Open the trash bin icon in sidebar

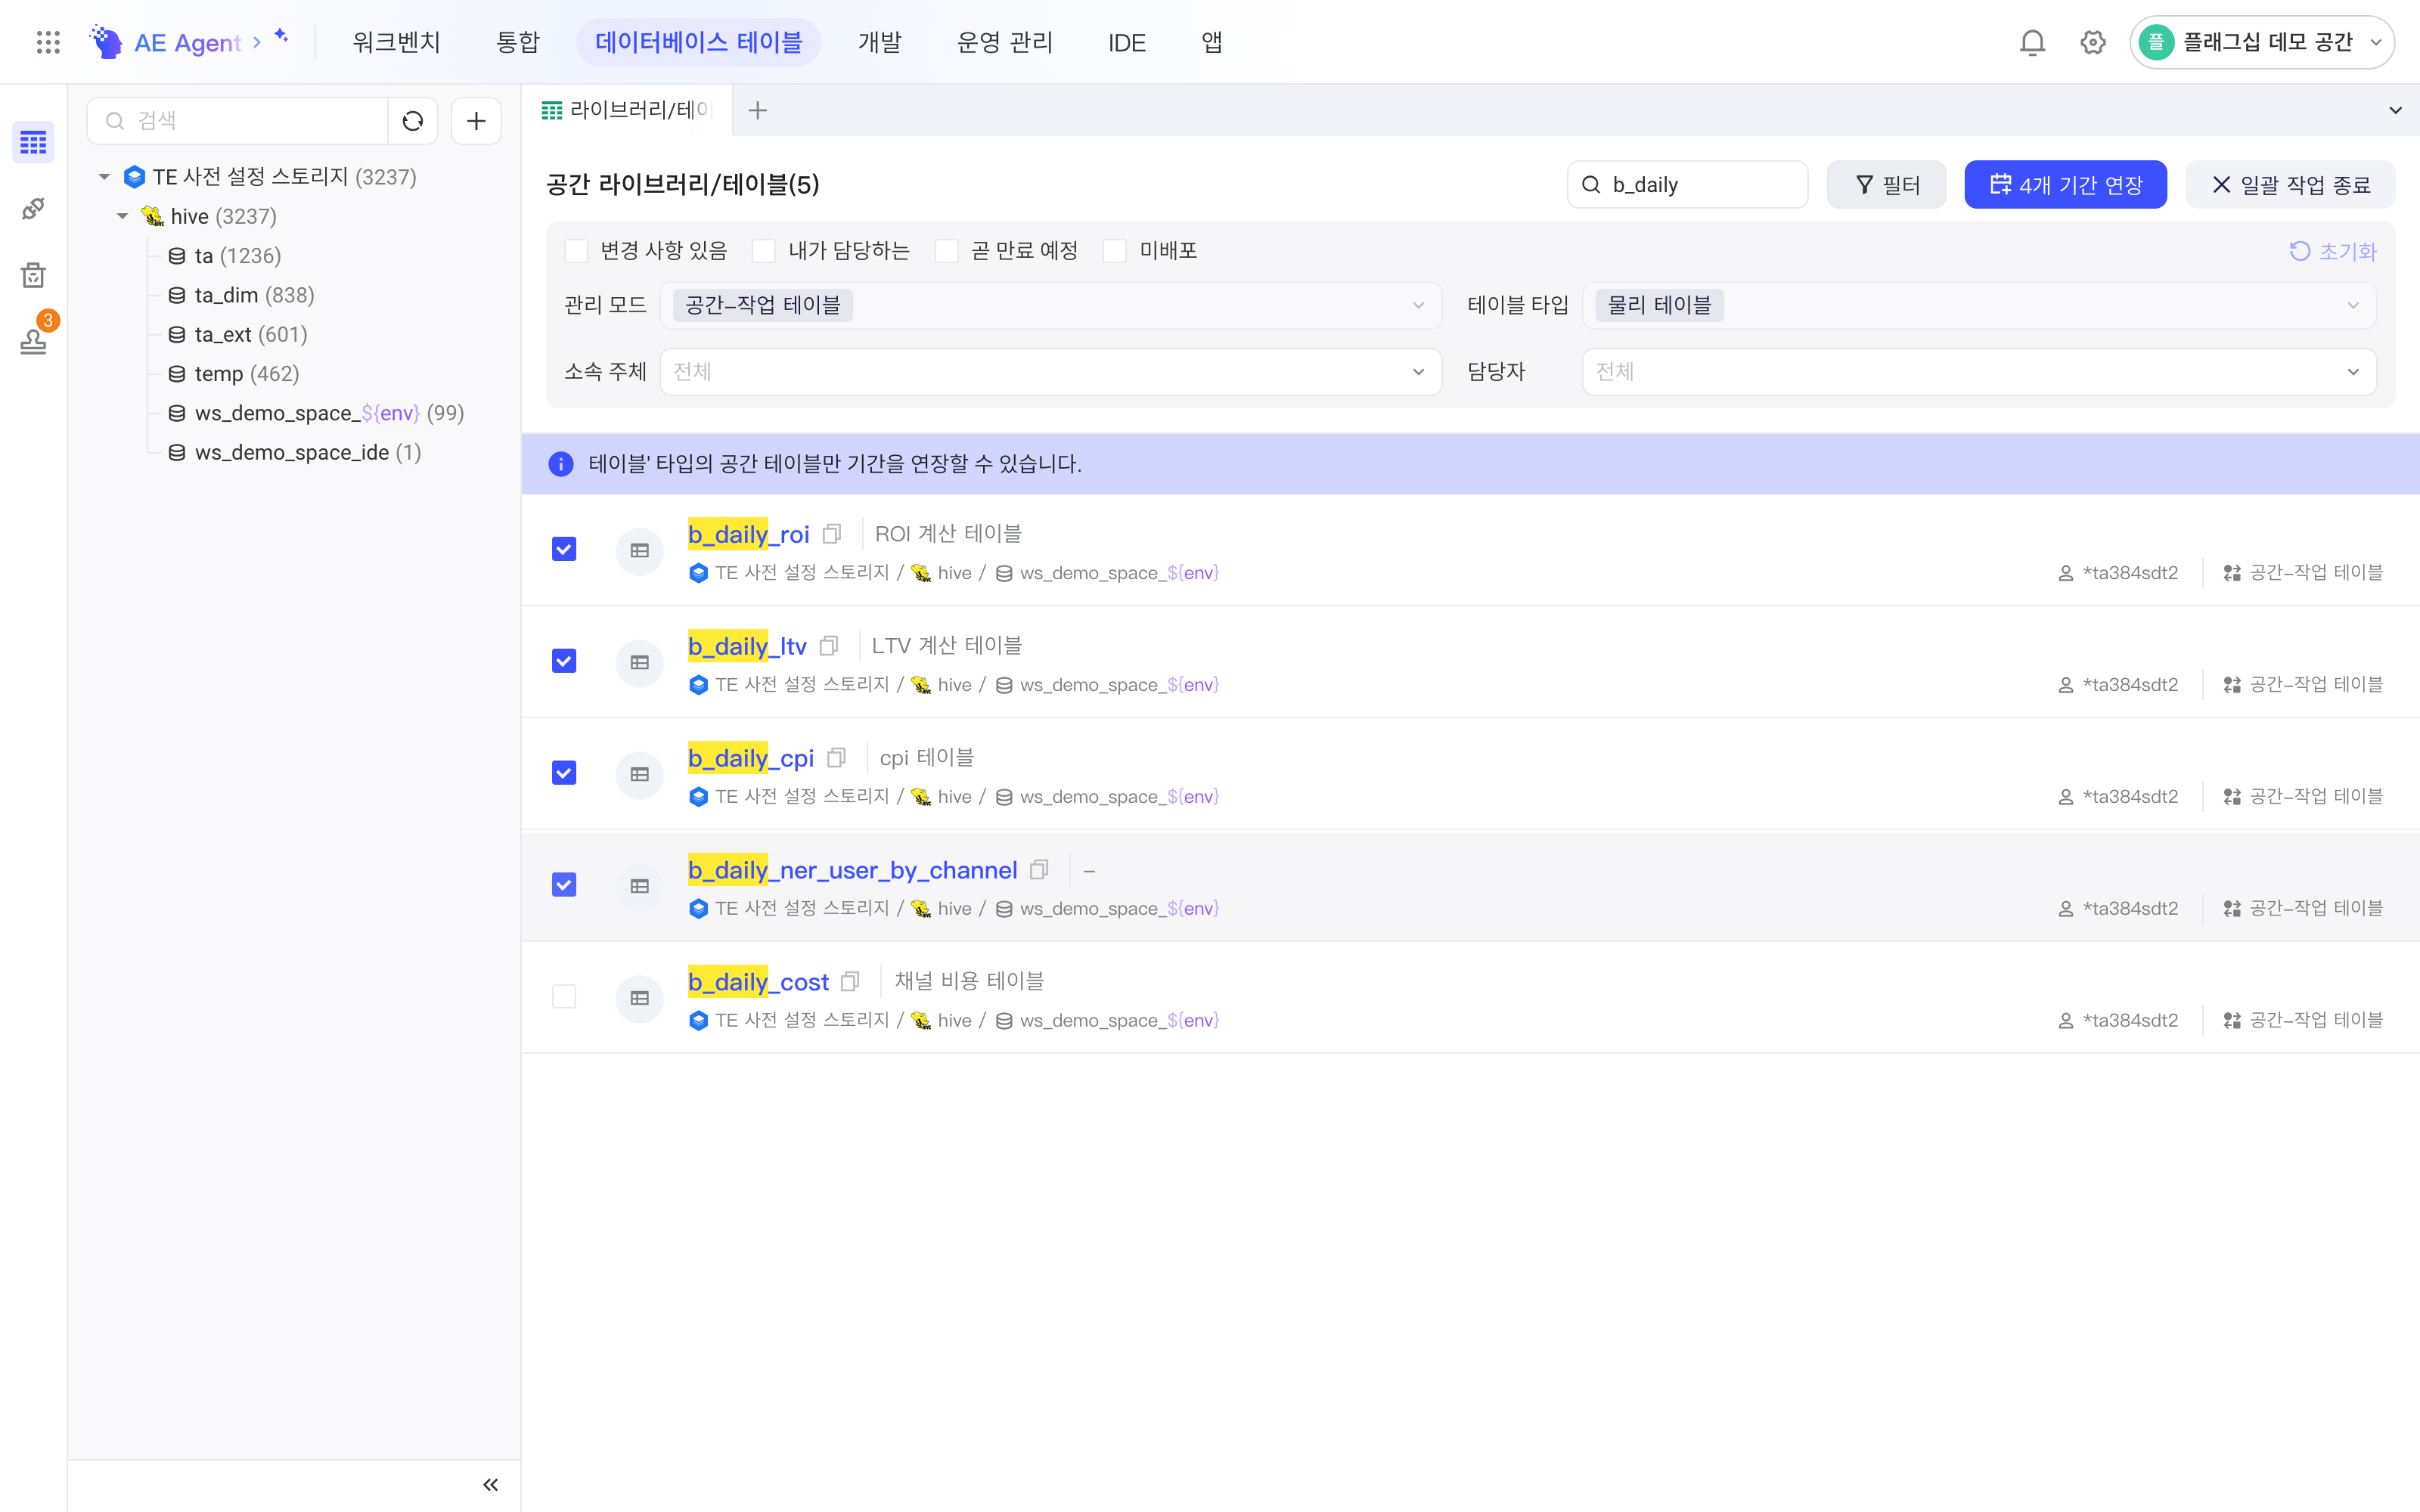[x=33, y=275]
